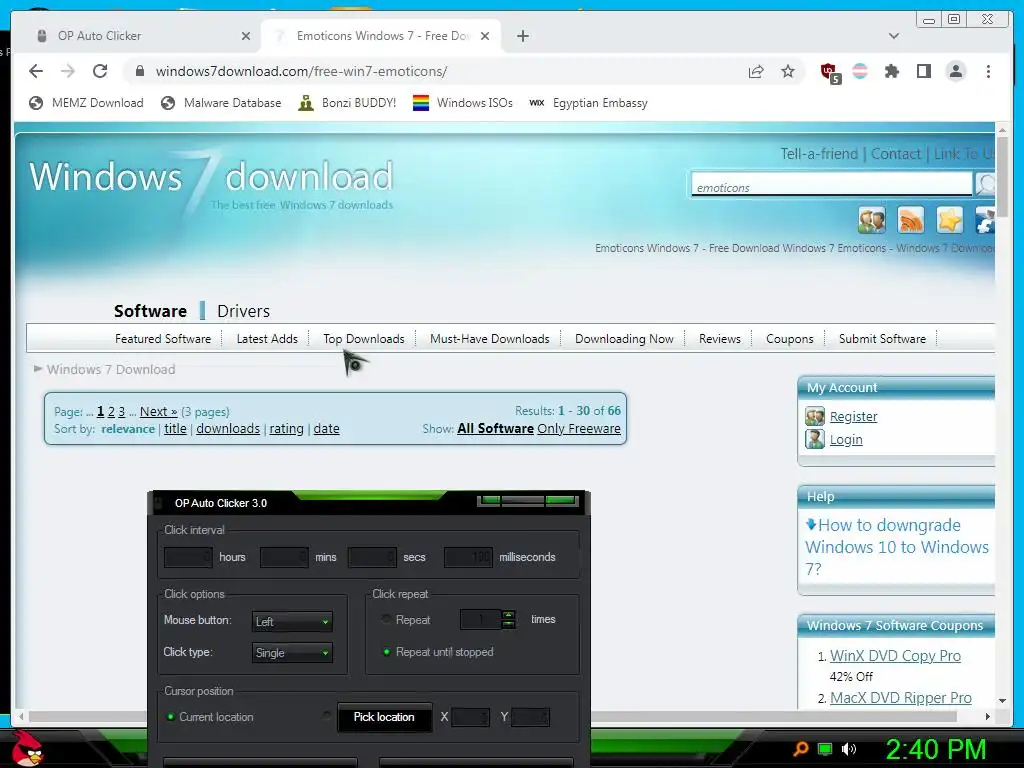Screen dimensions: 1024x768
Task: Open Coupons menu item
Action: tap(790, 338)
